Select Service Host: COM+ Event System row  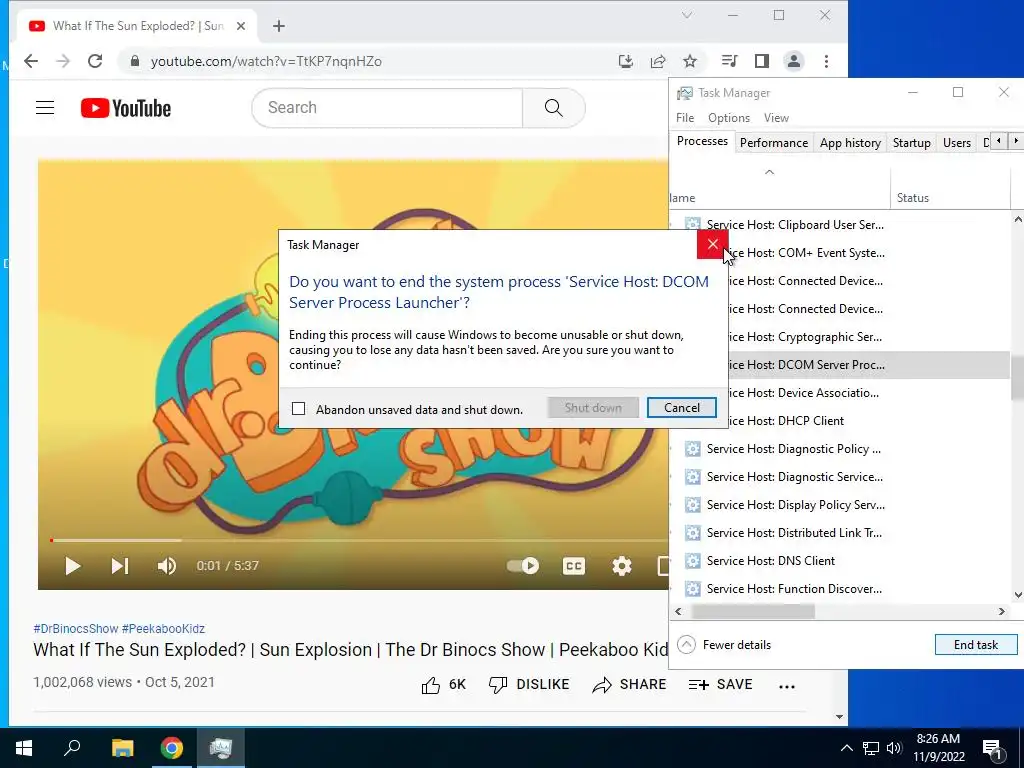(x=869, y=253)
